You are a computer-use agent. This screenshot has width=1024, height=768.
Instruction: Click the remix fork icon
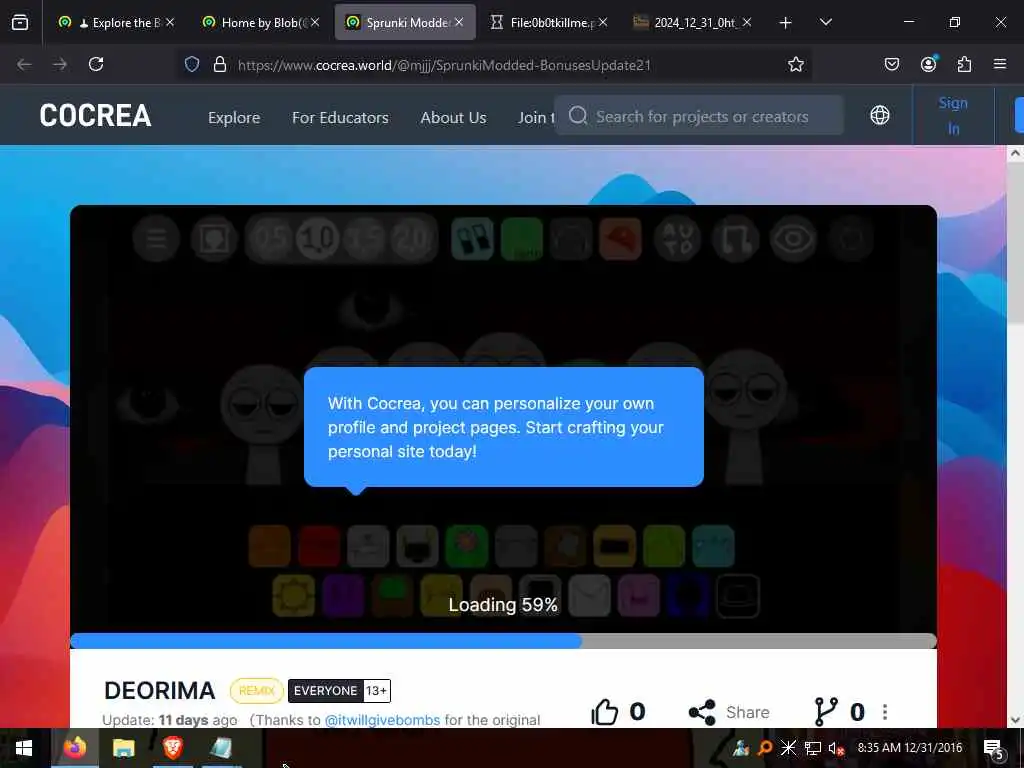pyautogui.click(x=825, y=711)
